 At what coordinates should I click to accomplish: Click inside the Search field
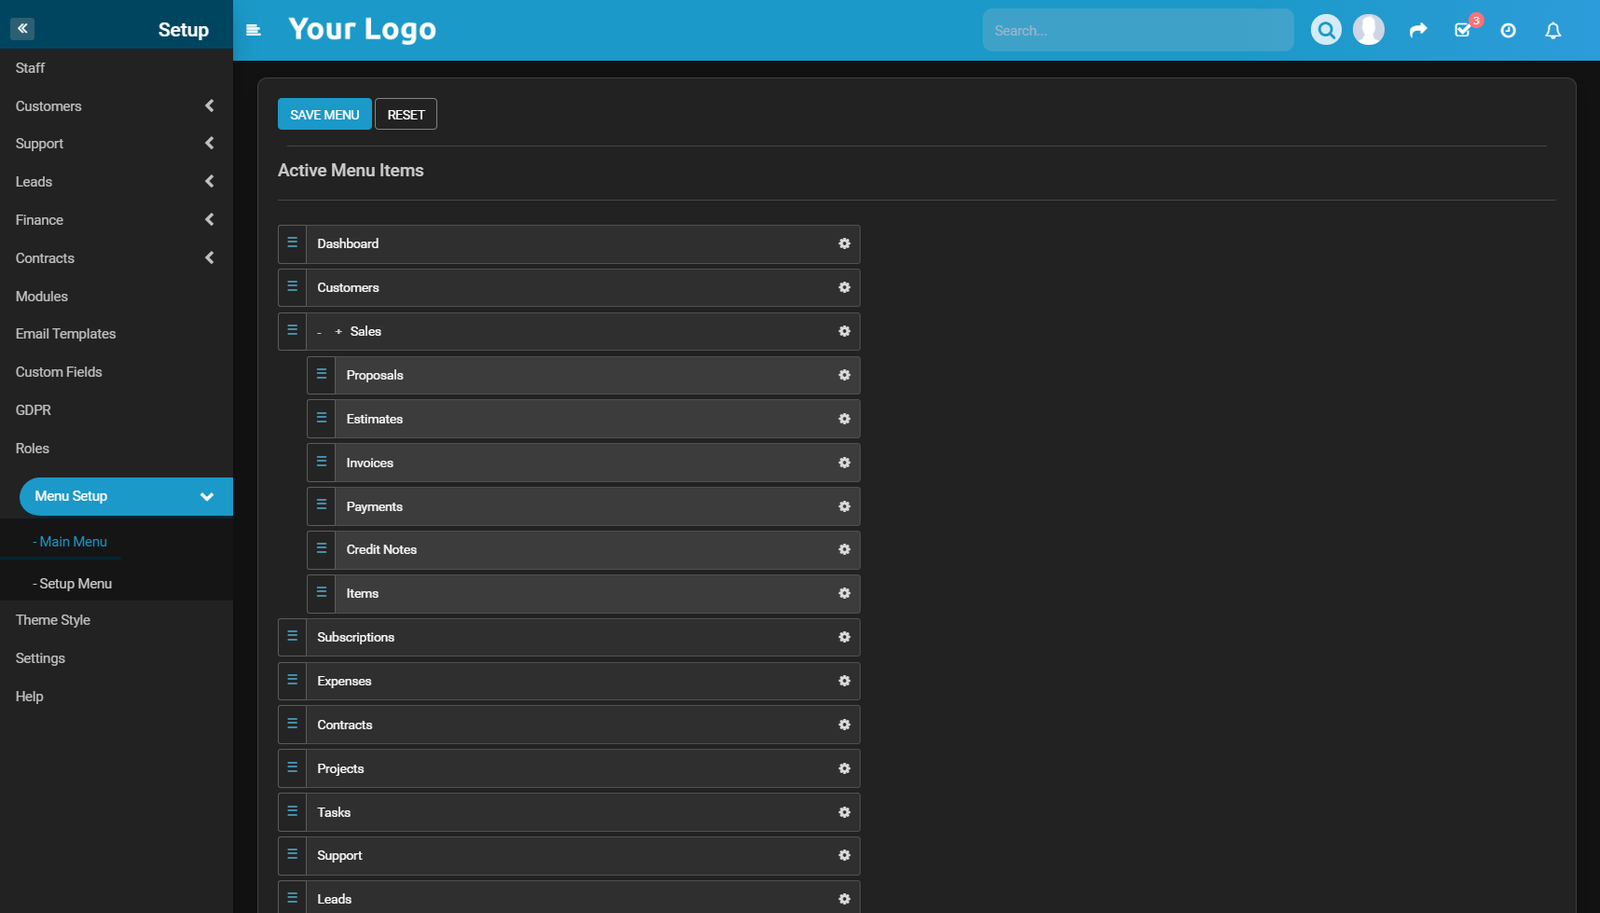tap(1138, 29)
